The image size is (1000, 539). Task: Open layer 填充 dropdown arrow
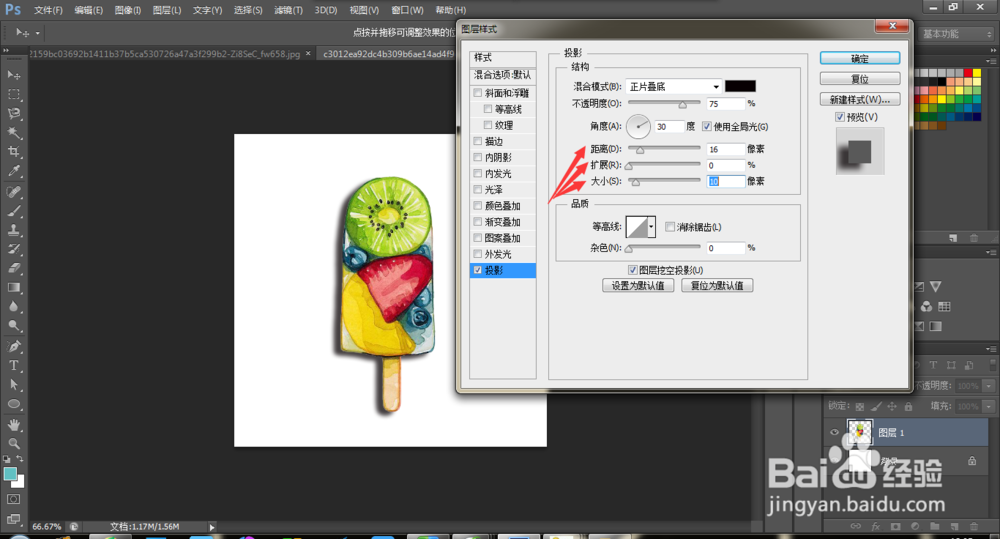[989, 406]
